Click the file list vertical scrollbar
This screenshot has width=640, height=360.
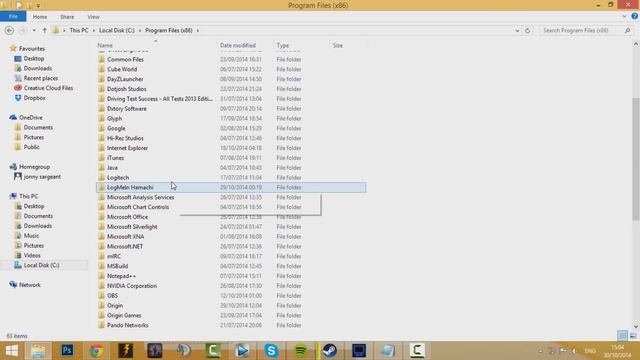(x=636, y=159)
